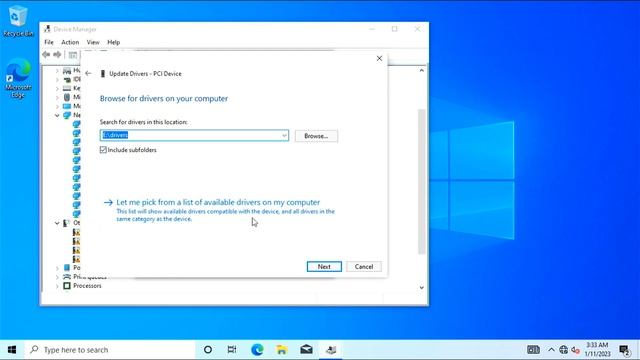640x360 pixels.
Task: Click Device Manager toolbar Back arrow
Action: tap(46, 55)
